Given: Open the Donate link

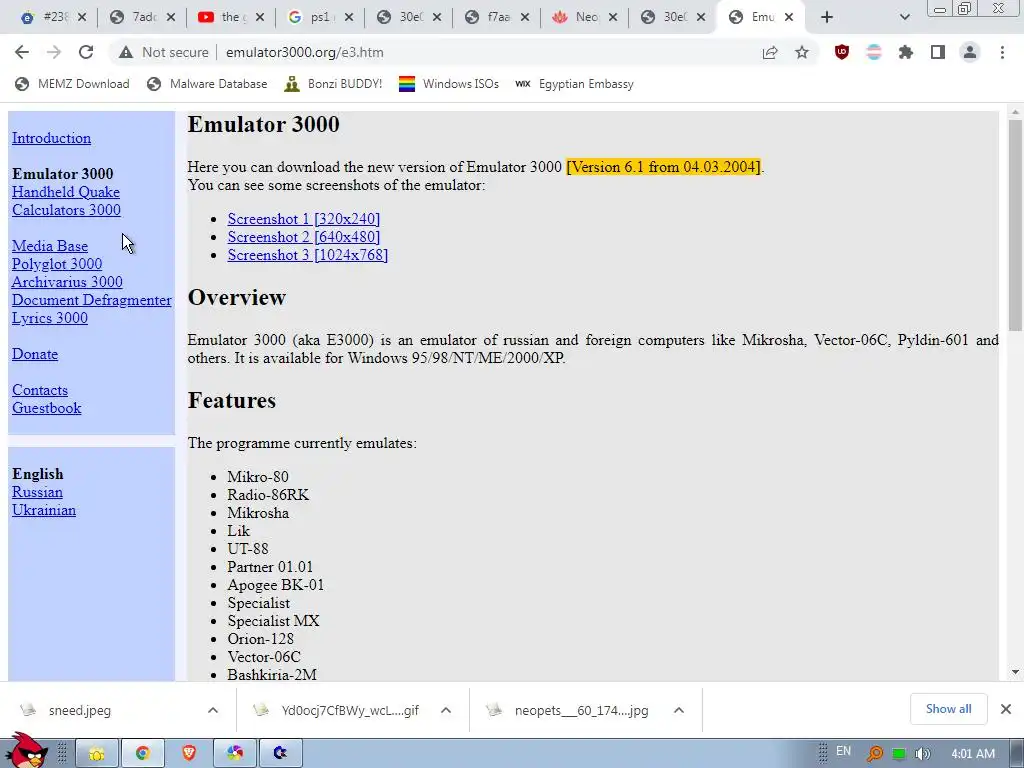Looking at the screenshot, I should [35, 354].
